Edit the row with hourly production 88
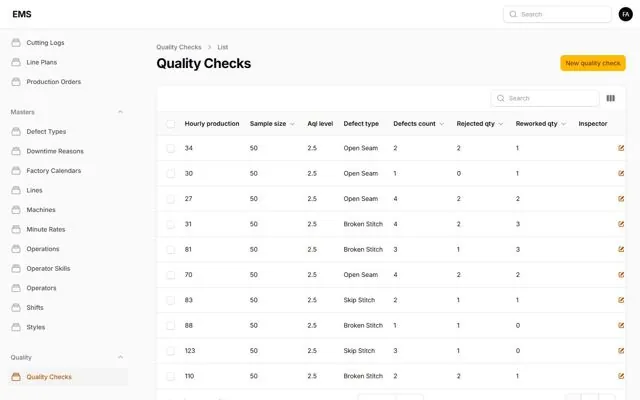This screenshot has width=640, height=400. pos(621,325)
